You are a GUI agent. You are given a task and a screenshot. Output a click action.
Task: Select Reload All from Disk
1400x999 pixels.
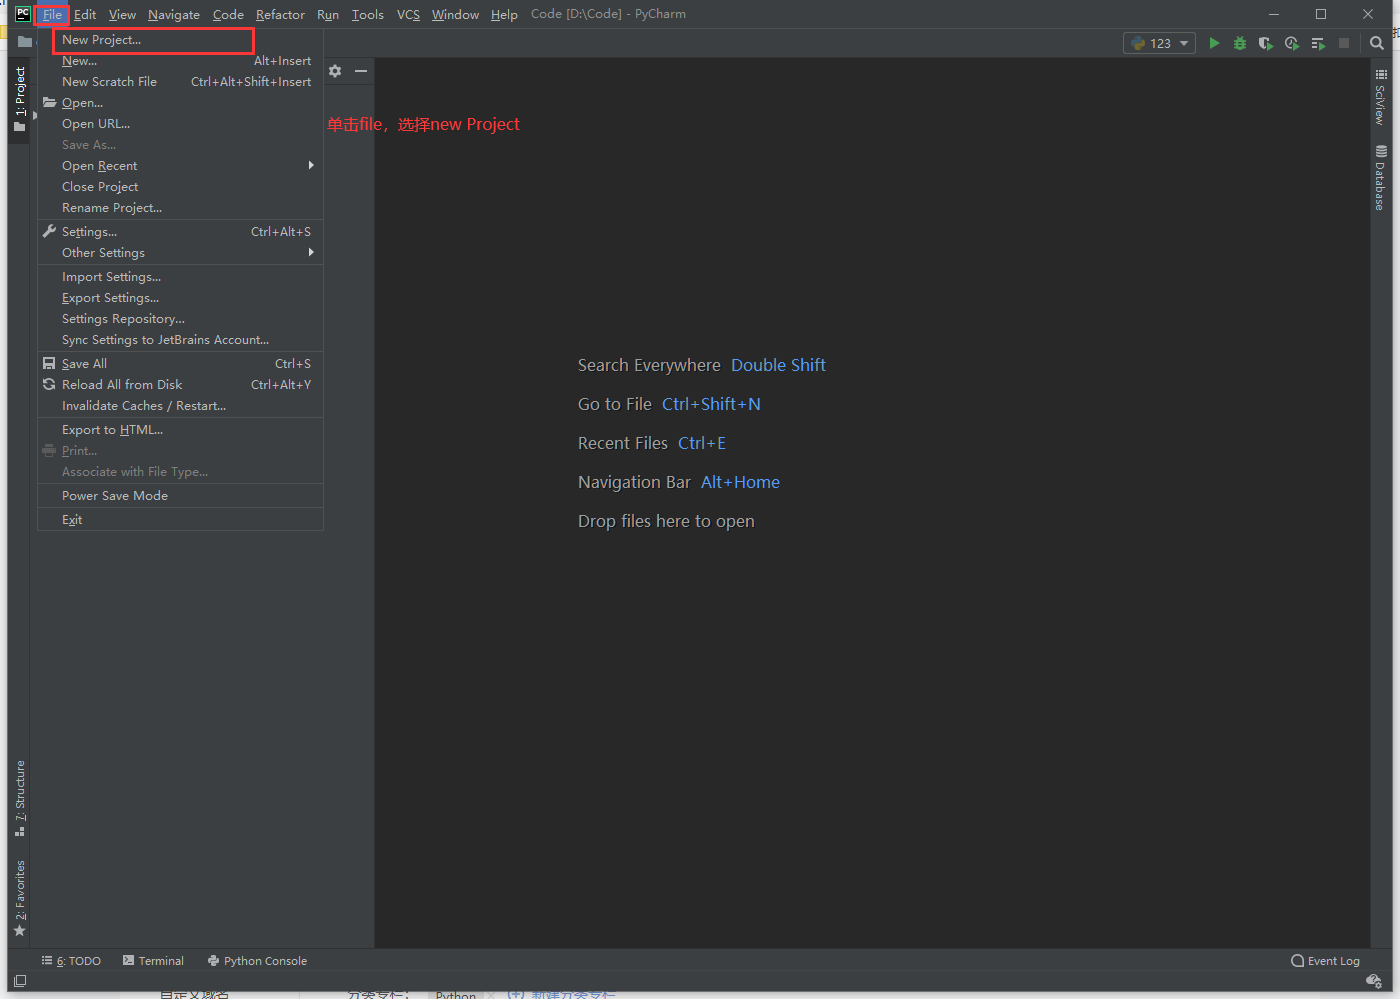point(180,385)
